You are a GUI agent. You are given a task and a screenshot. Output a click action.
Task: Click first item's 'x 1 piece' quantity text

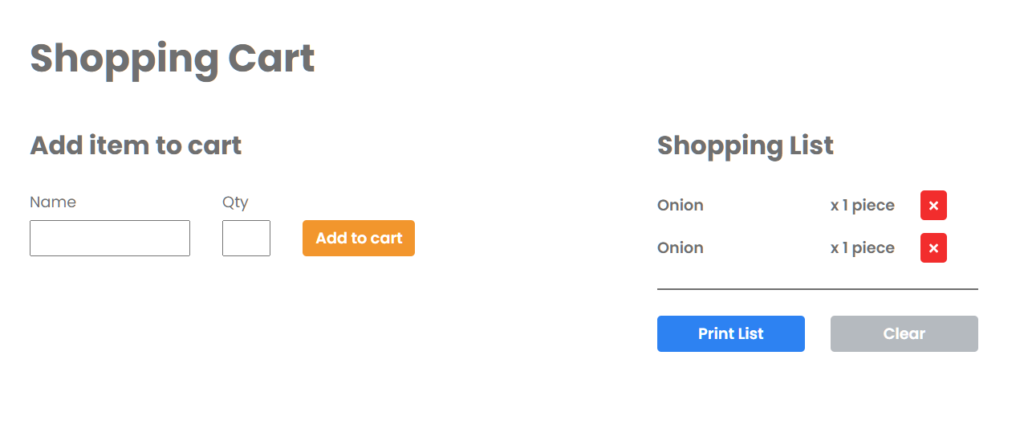[862, 206]
